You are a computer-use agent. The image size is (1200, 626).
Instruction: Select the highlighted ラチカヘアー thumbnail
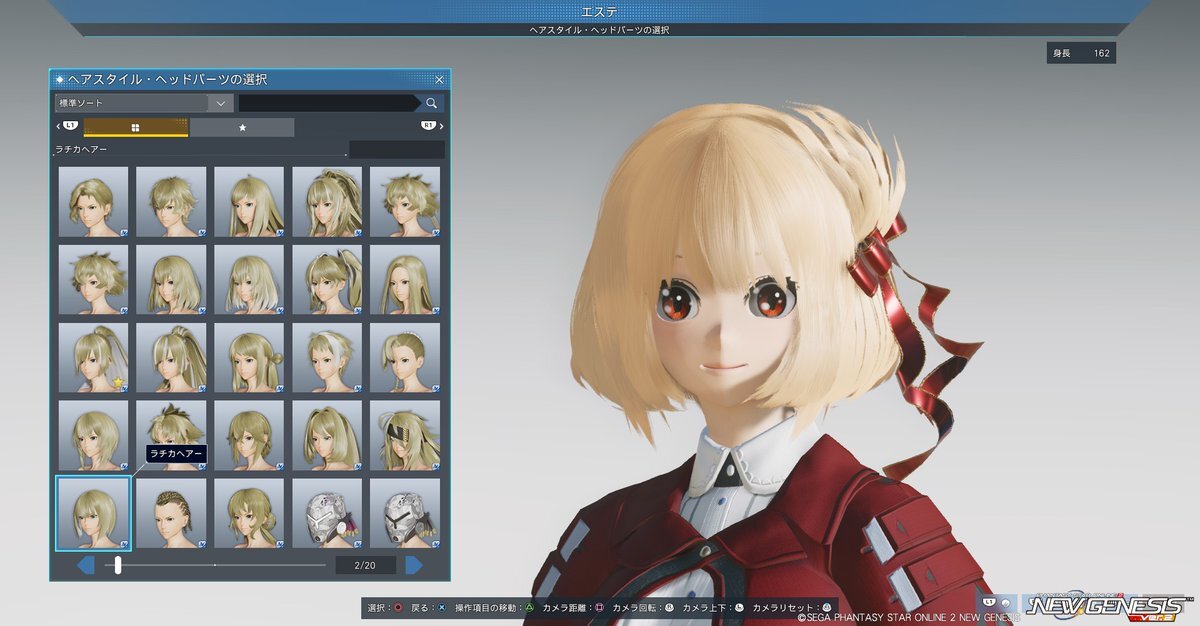93,514
